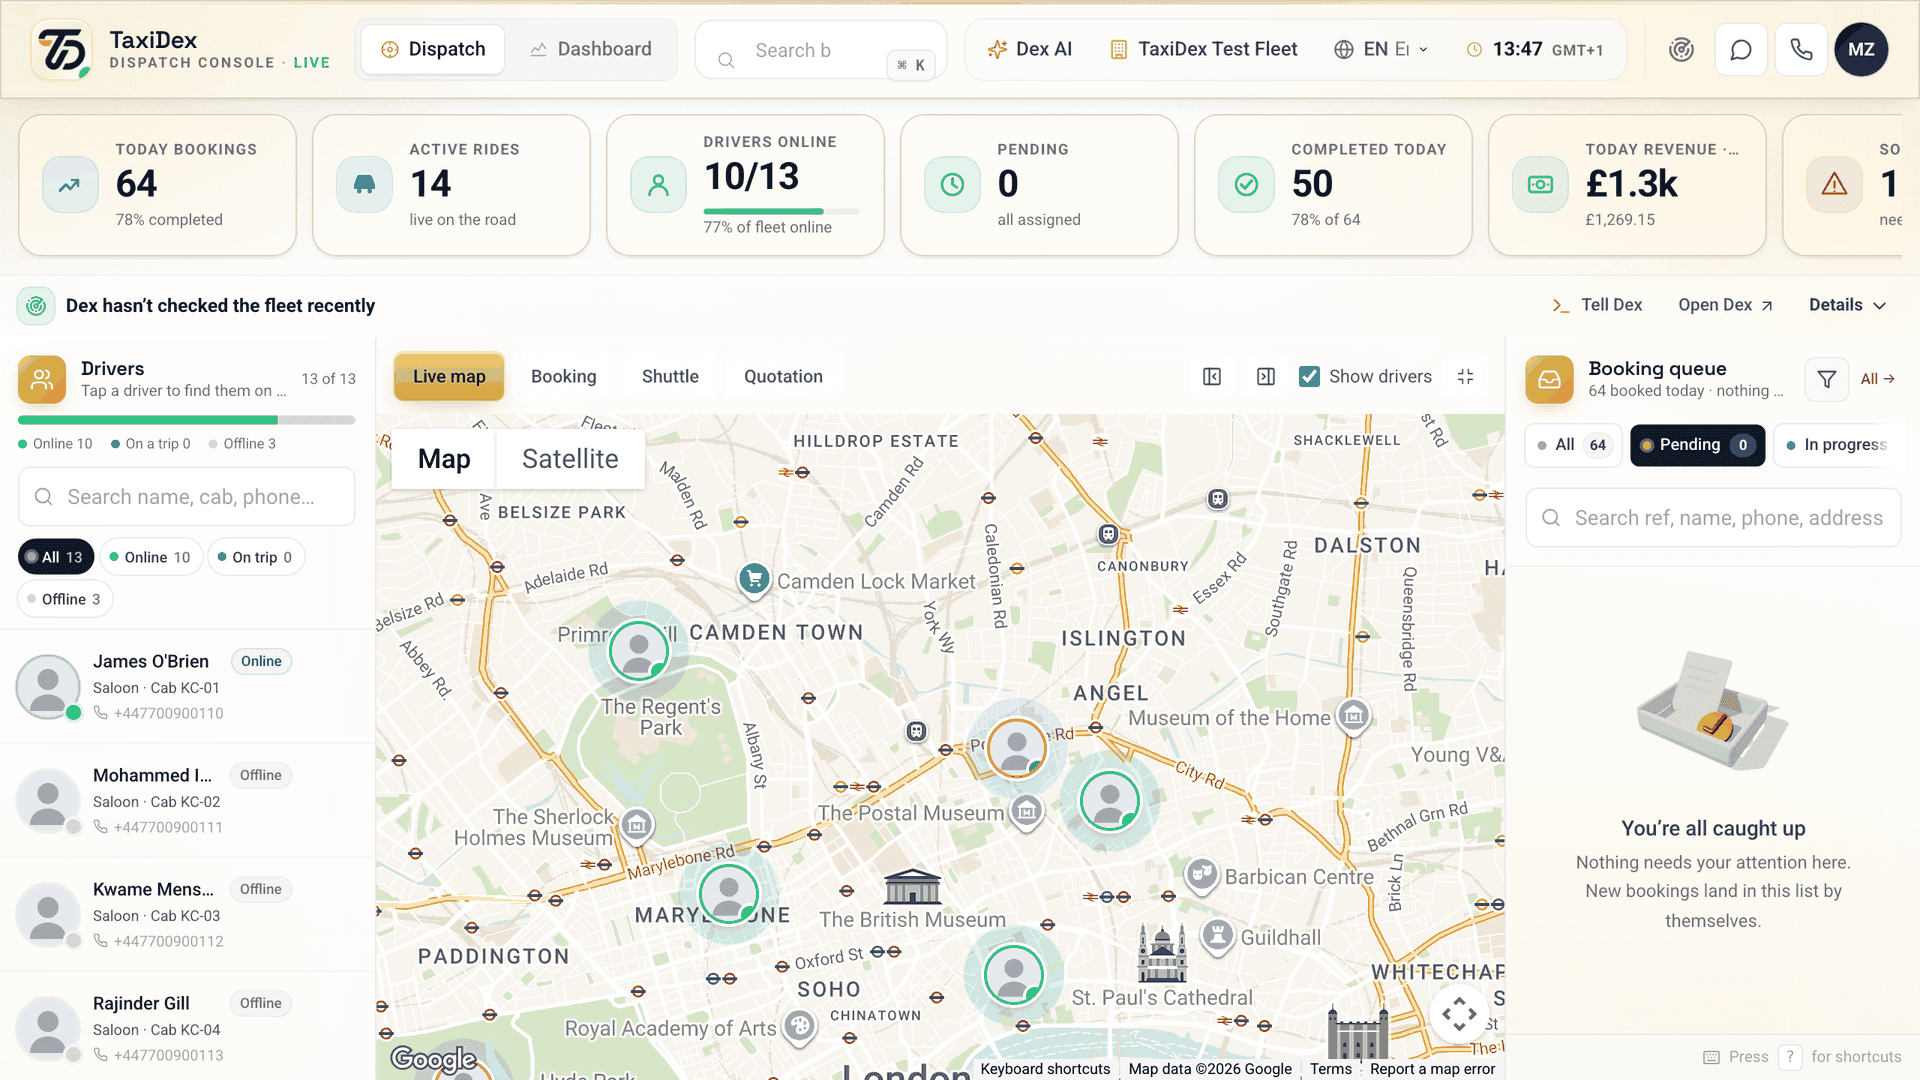
Task: Click the map pan control button
Action: [1459, 1014]
